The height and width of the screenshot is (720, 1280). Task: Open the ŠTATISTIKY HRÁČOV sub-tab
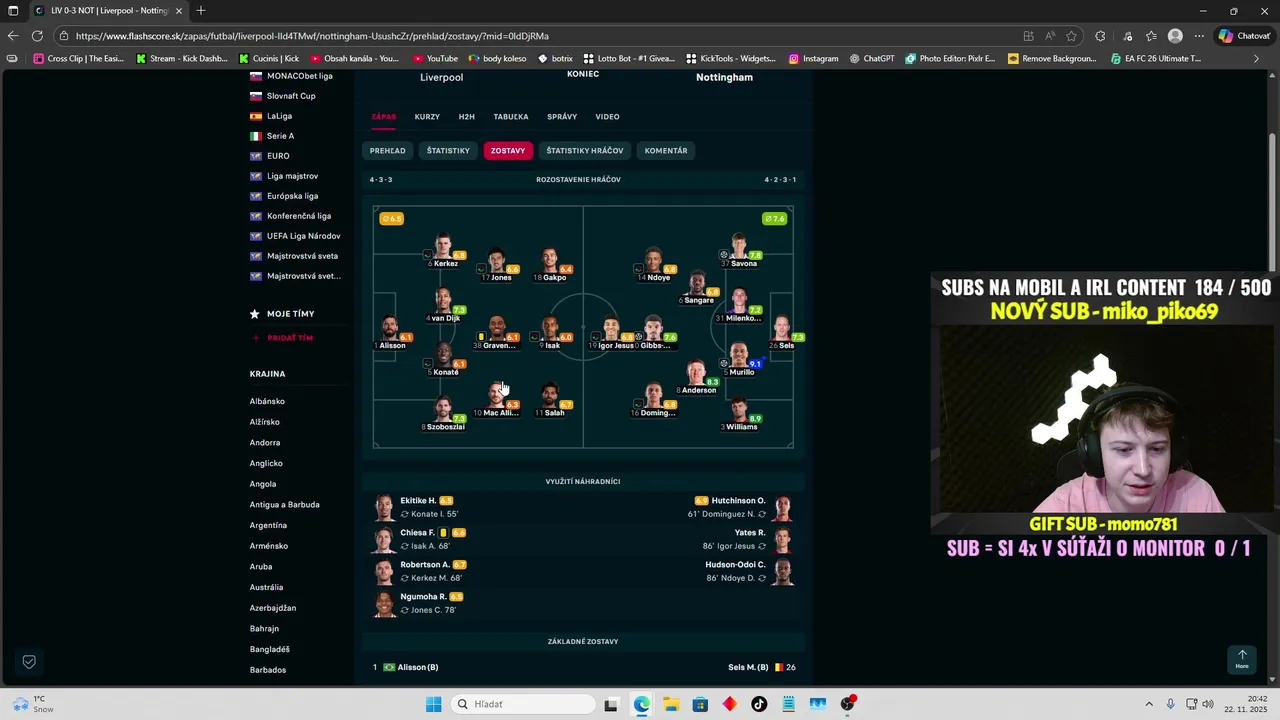click(585, 151)
